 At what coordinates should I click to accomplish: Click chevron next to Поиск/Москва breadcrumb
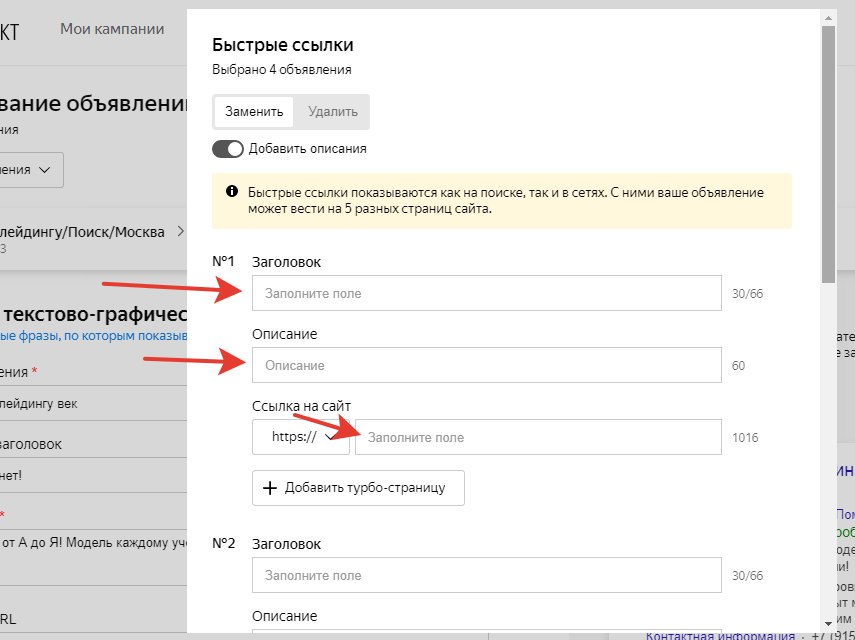point(181,232)
